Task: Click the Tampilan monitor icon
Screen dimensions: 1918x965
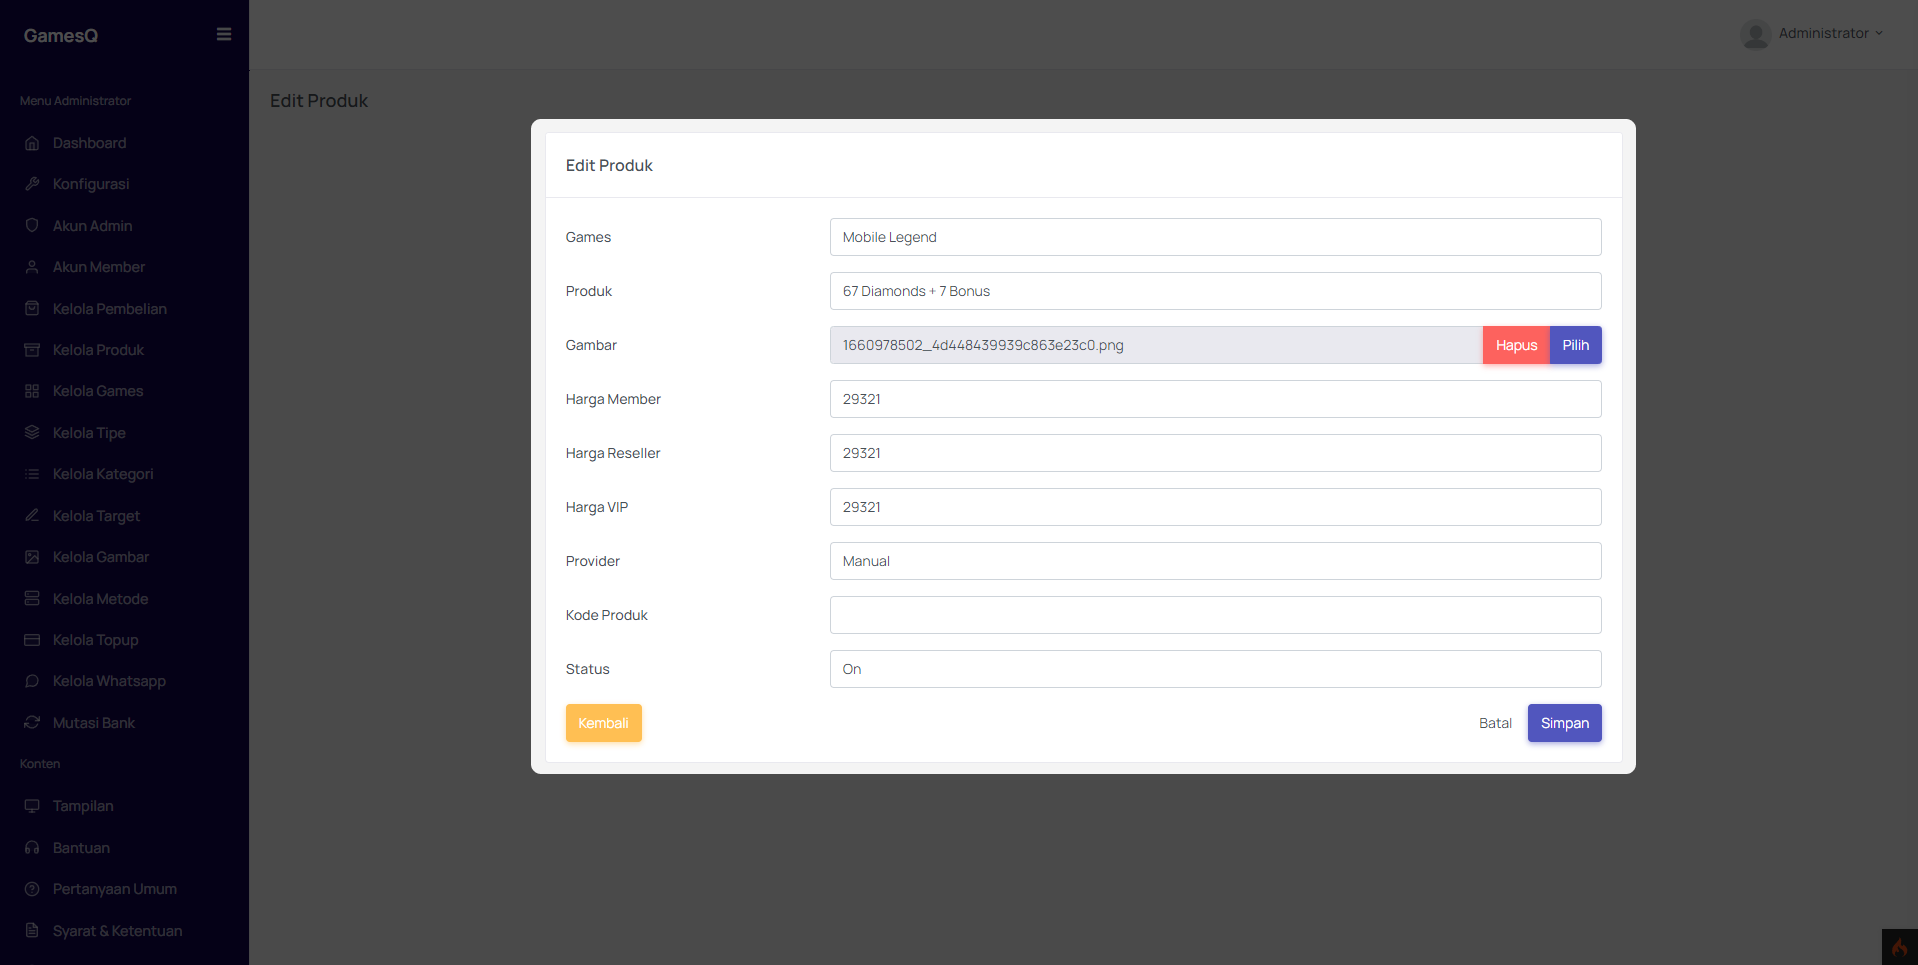Action: point(32,806)
